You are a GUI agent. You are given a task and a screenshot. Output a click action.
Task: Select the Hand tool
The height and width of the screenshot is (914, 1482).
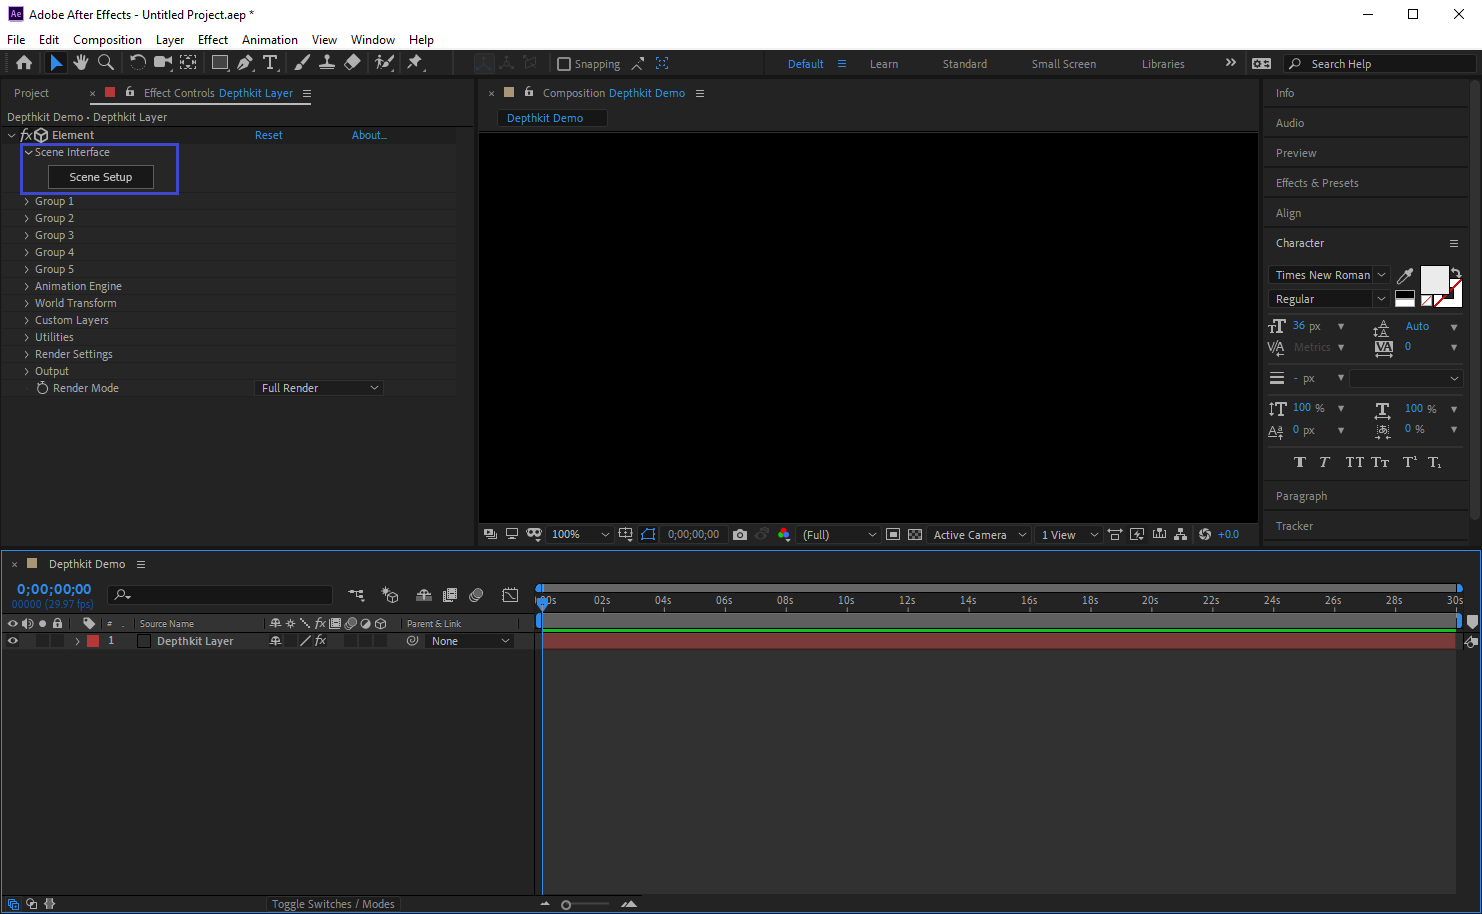pyautogui.click(x=81, y=63)
